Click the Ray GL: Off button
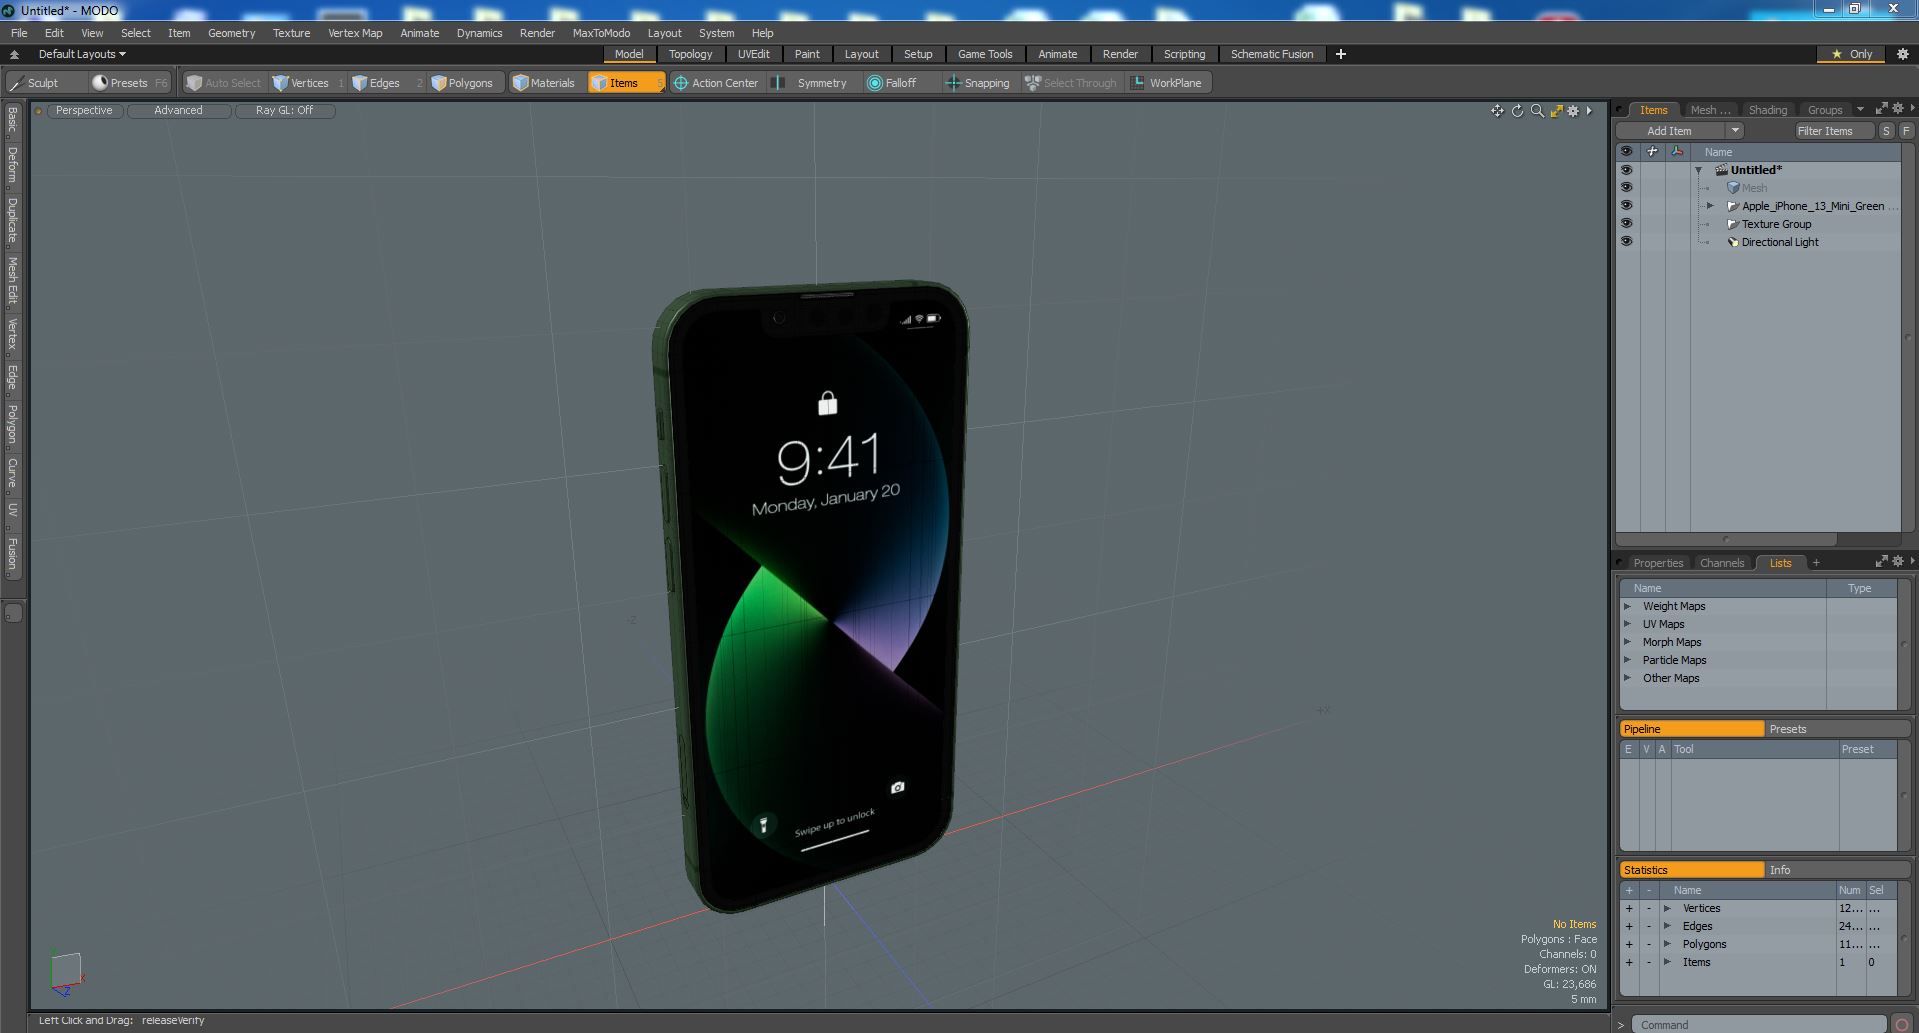 point(284,111)
